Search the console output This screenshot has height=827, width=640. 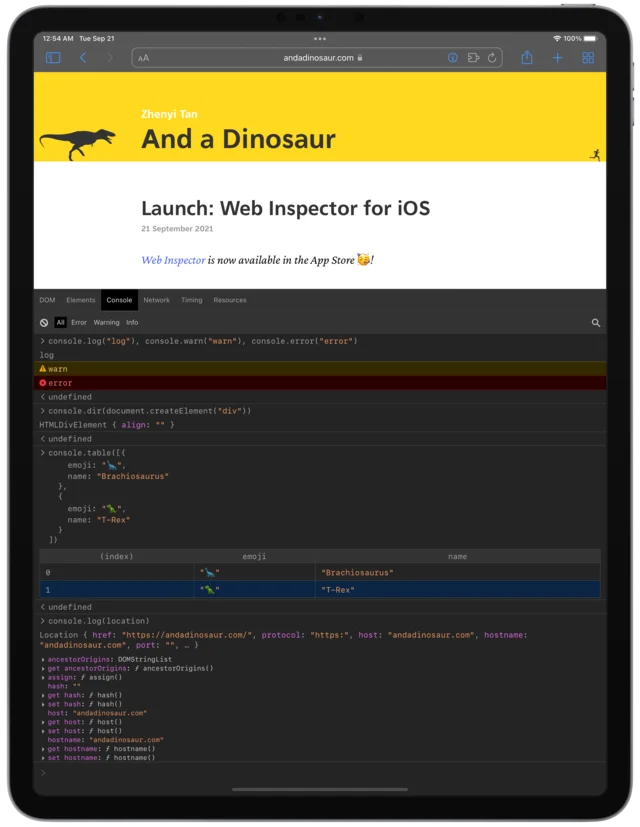click(x=596, y=322)
